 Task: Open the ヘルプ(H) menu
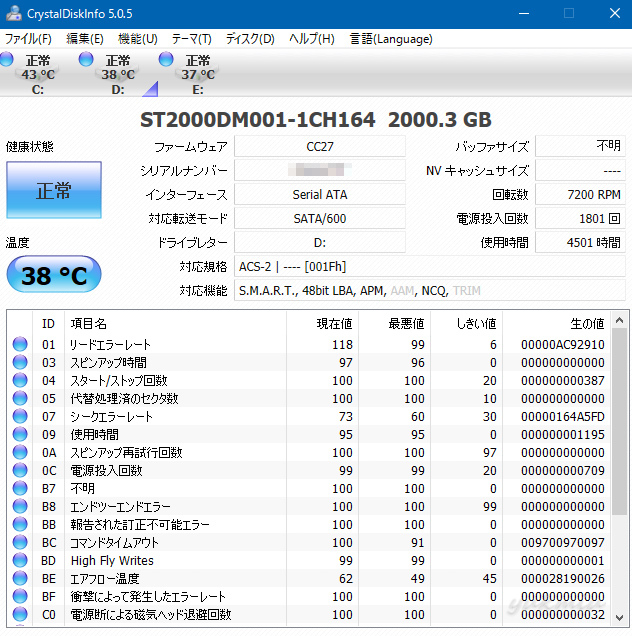click(312, 39)
